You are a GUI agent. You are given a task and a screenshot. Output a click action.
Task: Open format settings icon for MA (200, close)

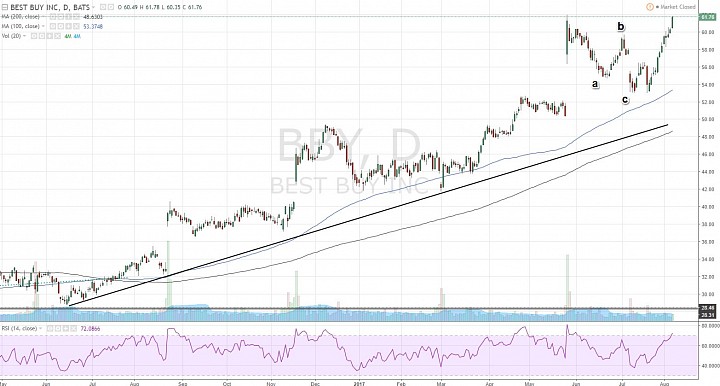tap(61, 17)
